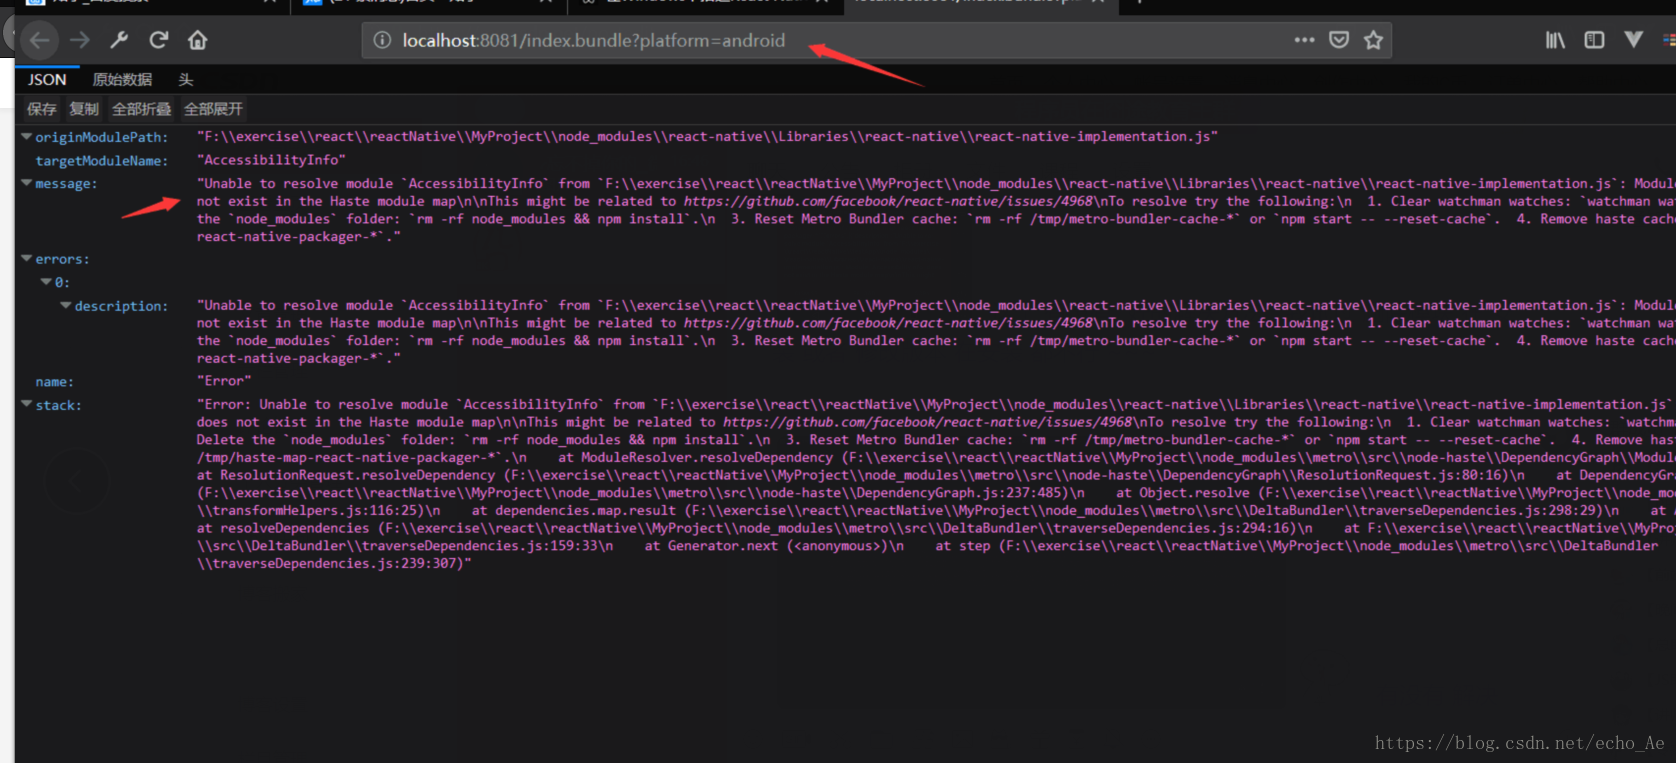Go forward to the next page
This screenshot has width=1676, height=763.
click(x=80, y=40)
